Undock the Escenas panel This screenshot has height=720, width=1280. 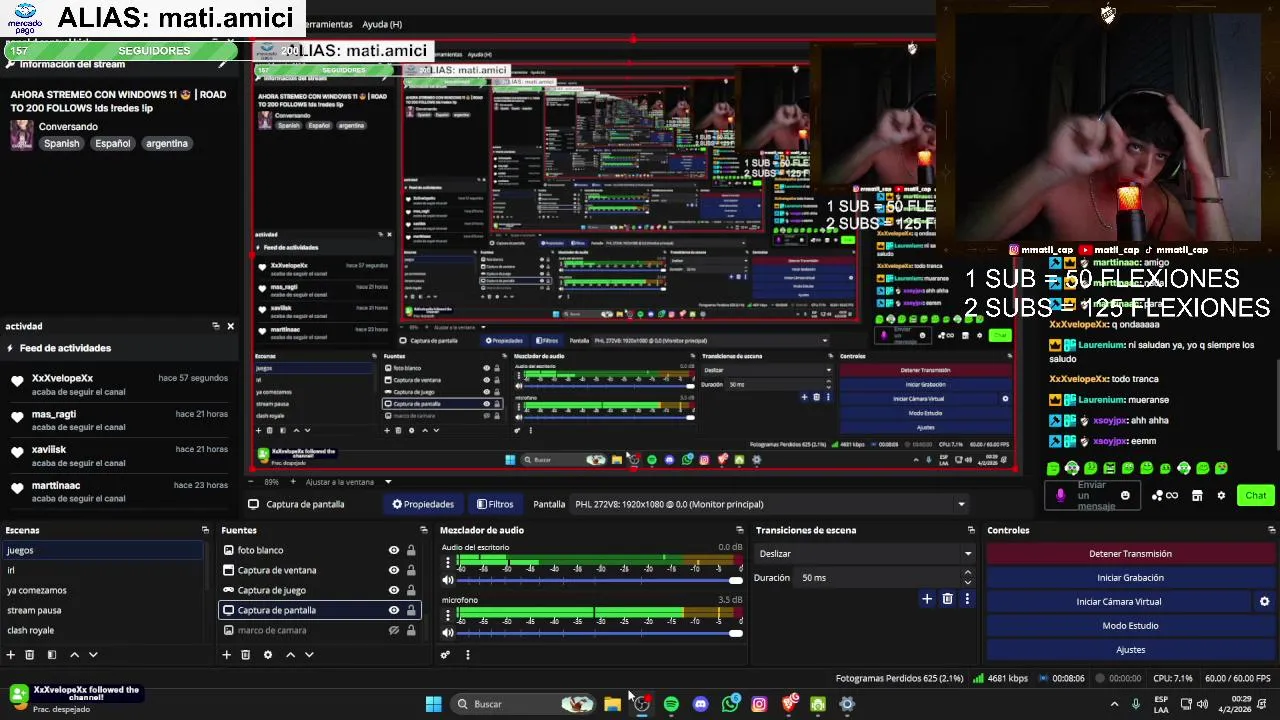[x=205, y=530]
